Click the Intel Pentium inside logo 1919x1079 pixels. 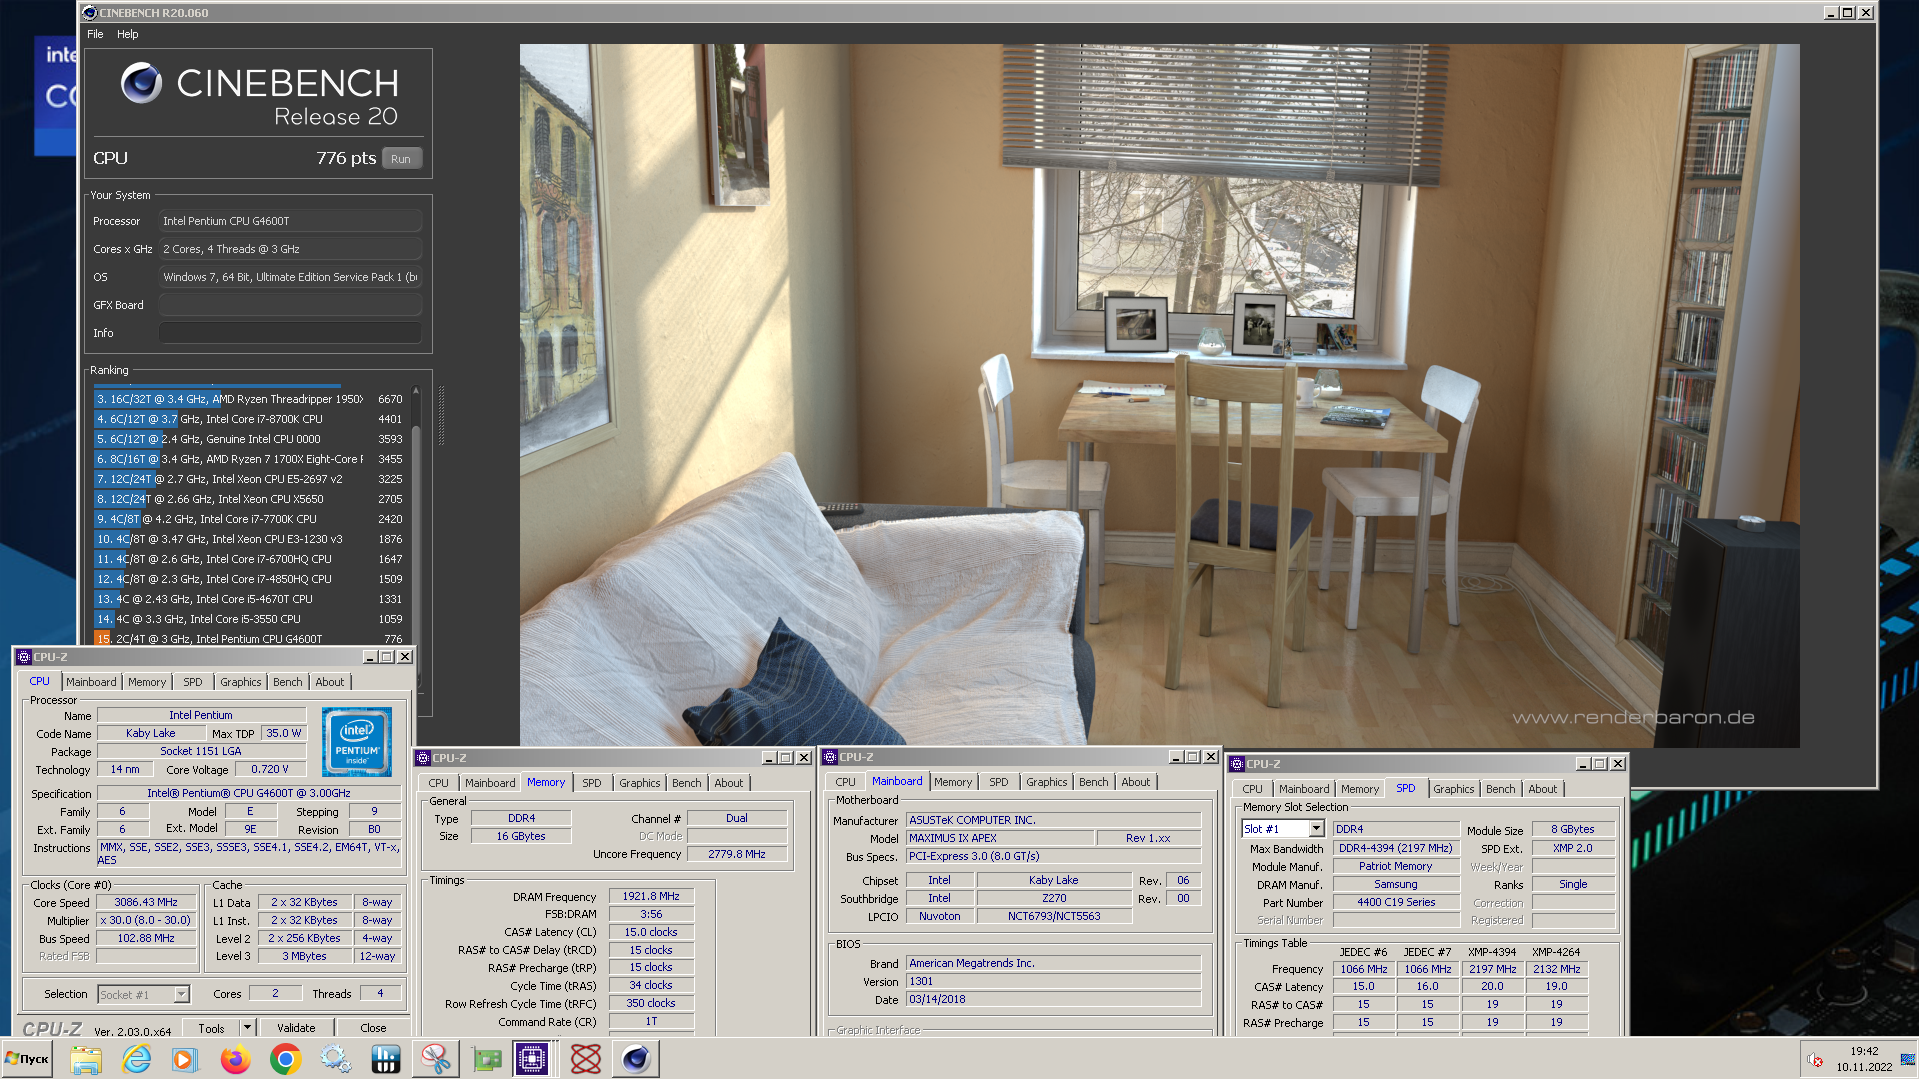coord(357,742)
